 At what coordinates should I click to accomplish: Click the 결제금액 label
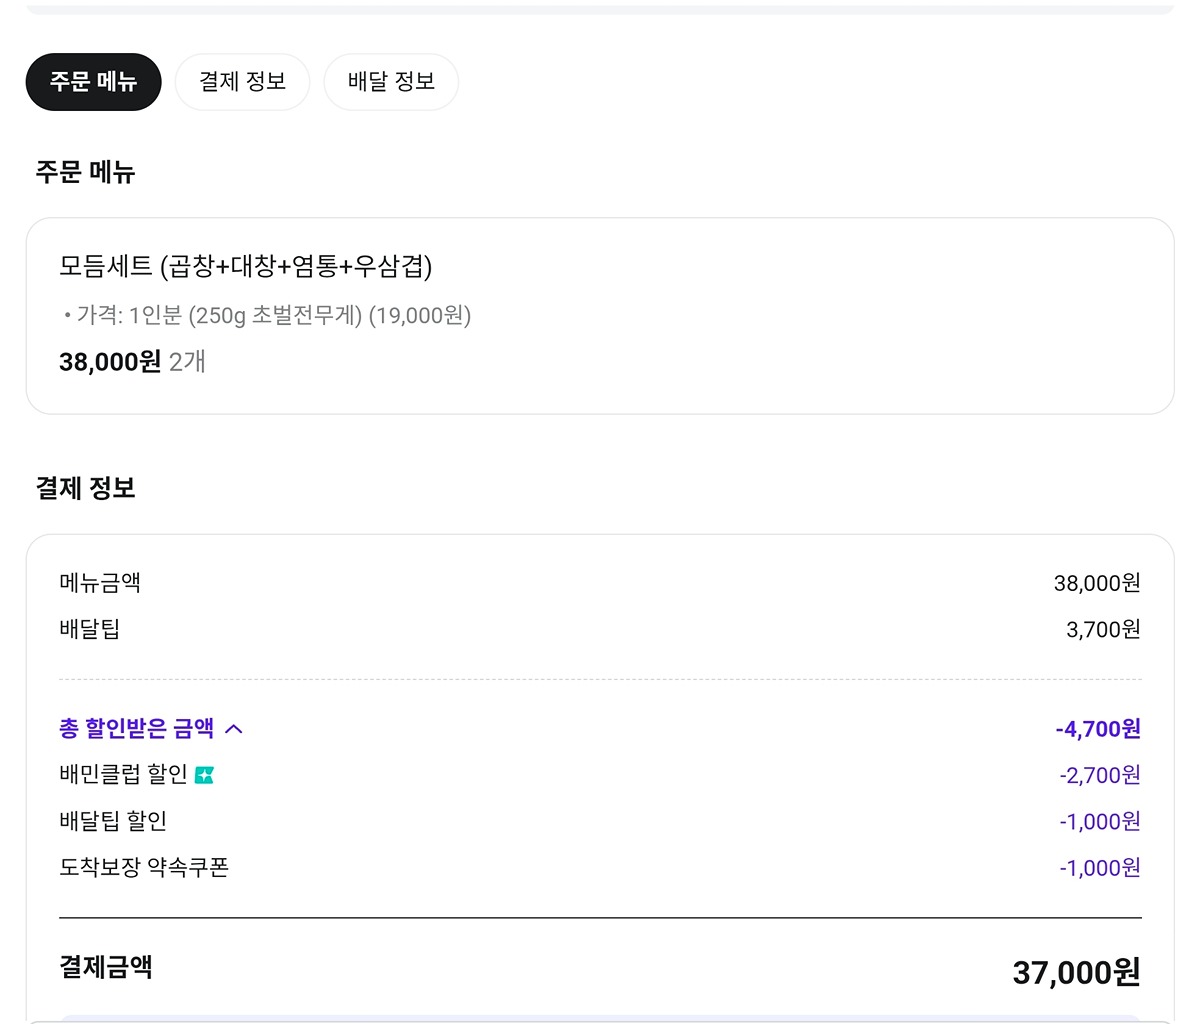tap(106, 967)
